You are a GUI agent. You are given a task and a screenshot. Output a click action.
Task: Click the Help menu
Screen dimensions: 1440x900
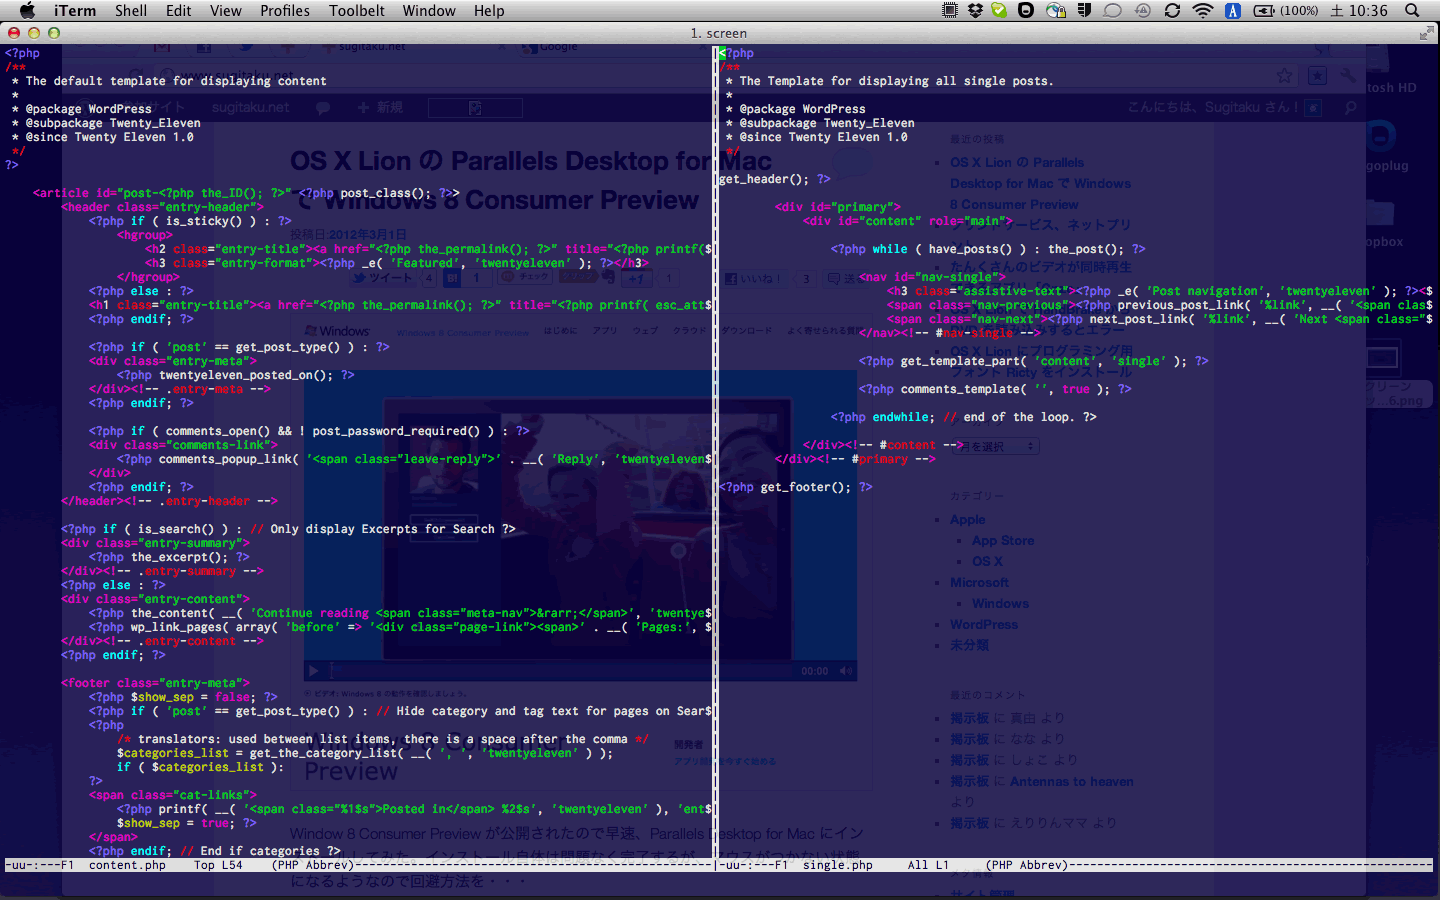[489, 11]
